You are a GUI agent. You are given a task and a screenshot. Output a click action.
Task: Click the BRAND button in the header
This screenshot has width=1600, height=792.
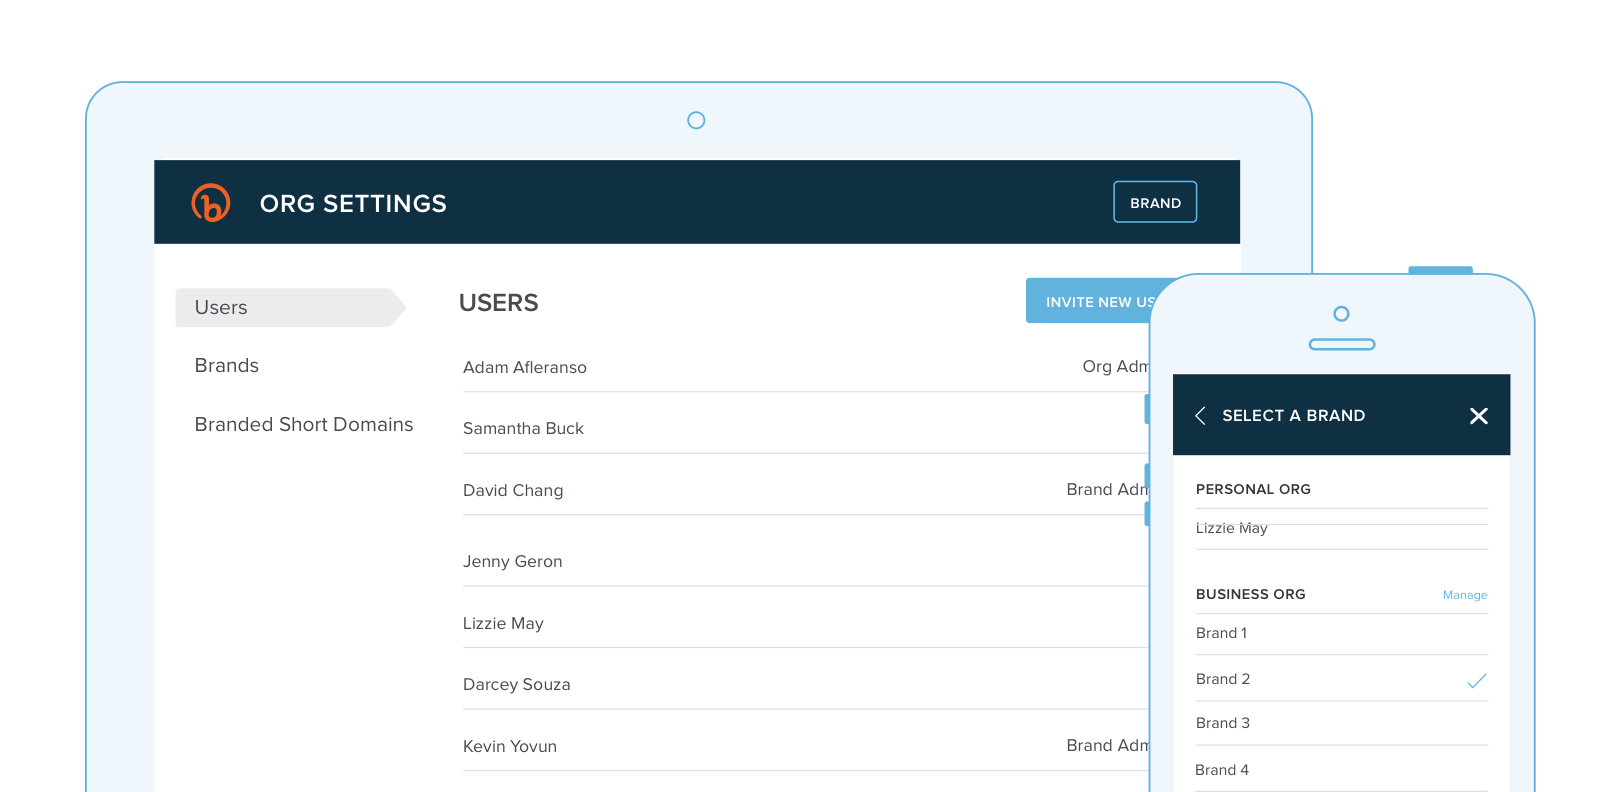[x=1155, y=202]
